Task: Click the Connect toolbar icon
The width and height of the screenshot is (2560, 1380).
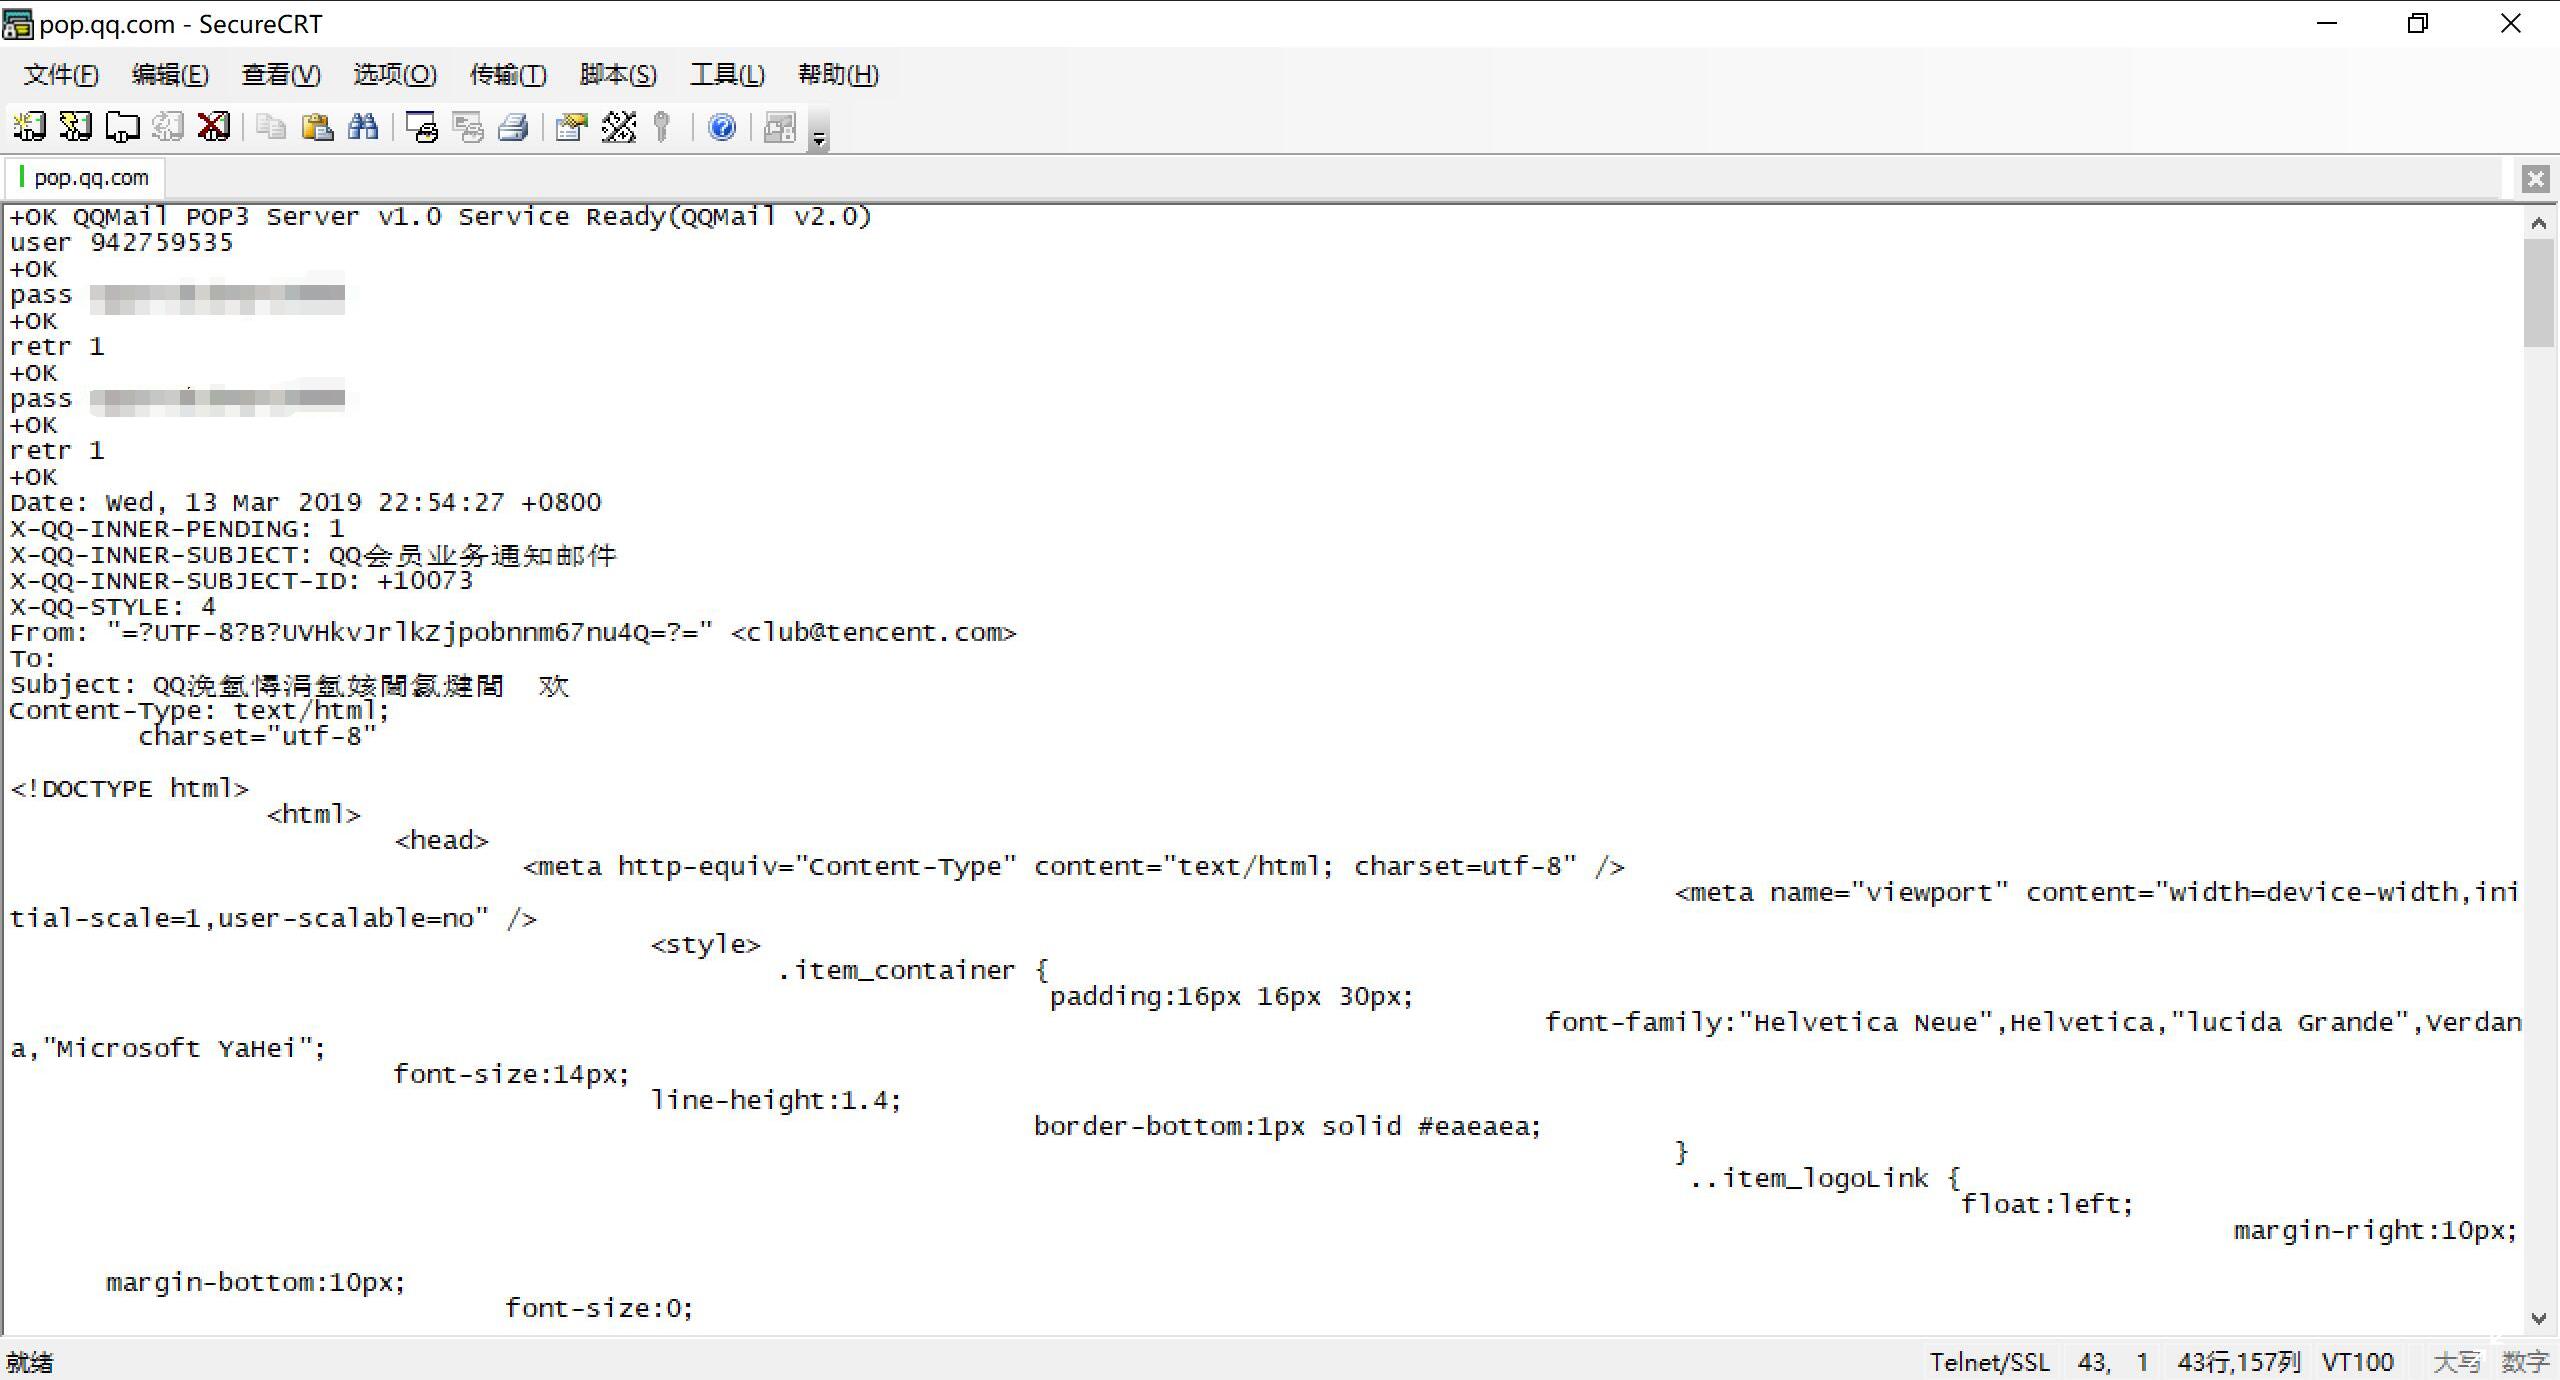Action: [29, 127]
